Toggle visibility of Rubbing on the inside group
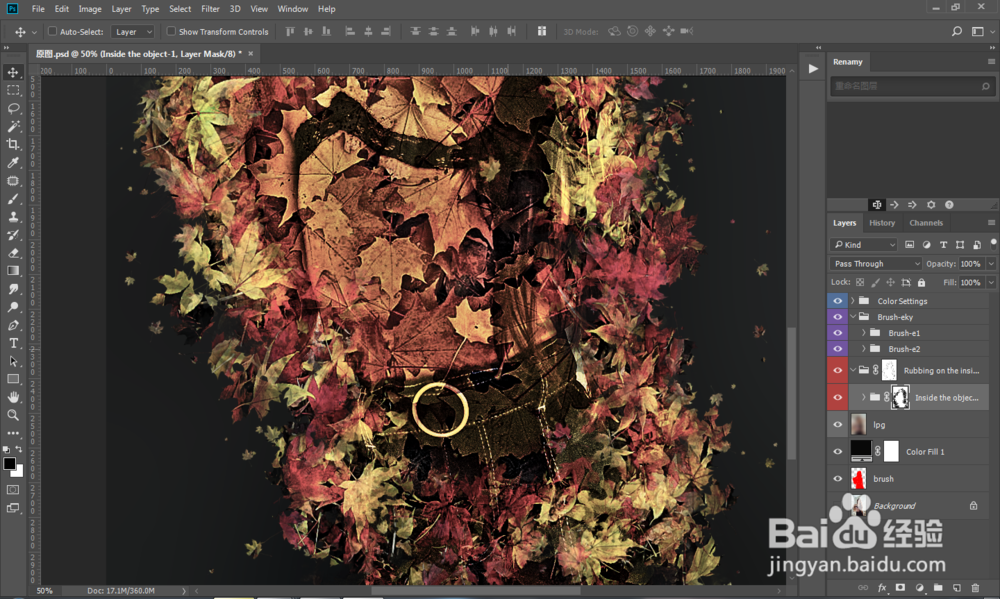1000x599 pixels. click(837, 370)
